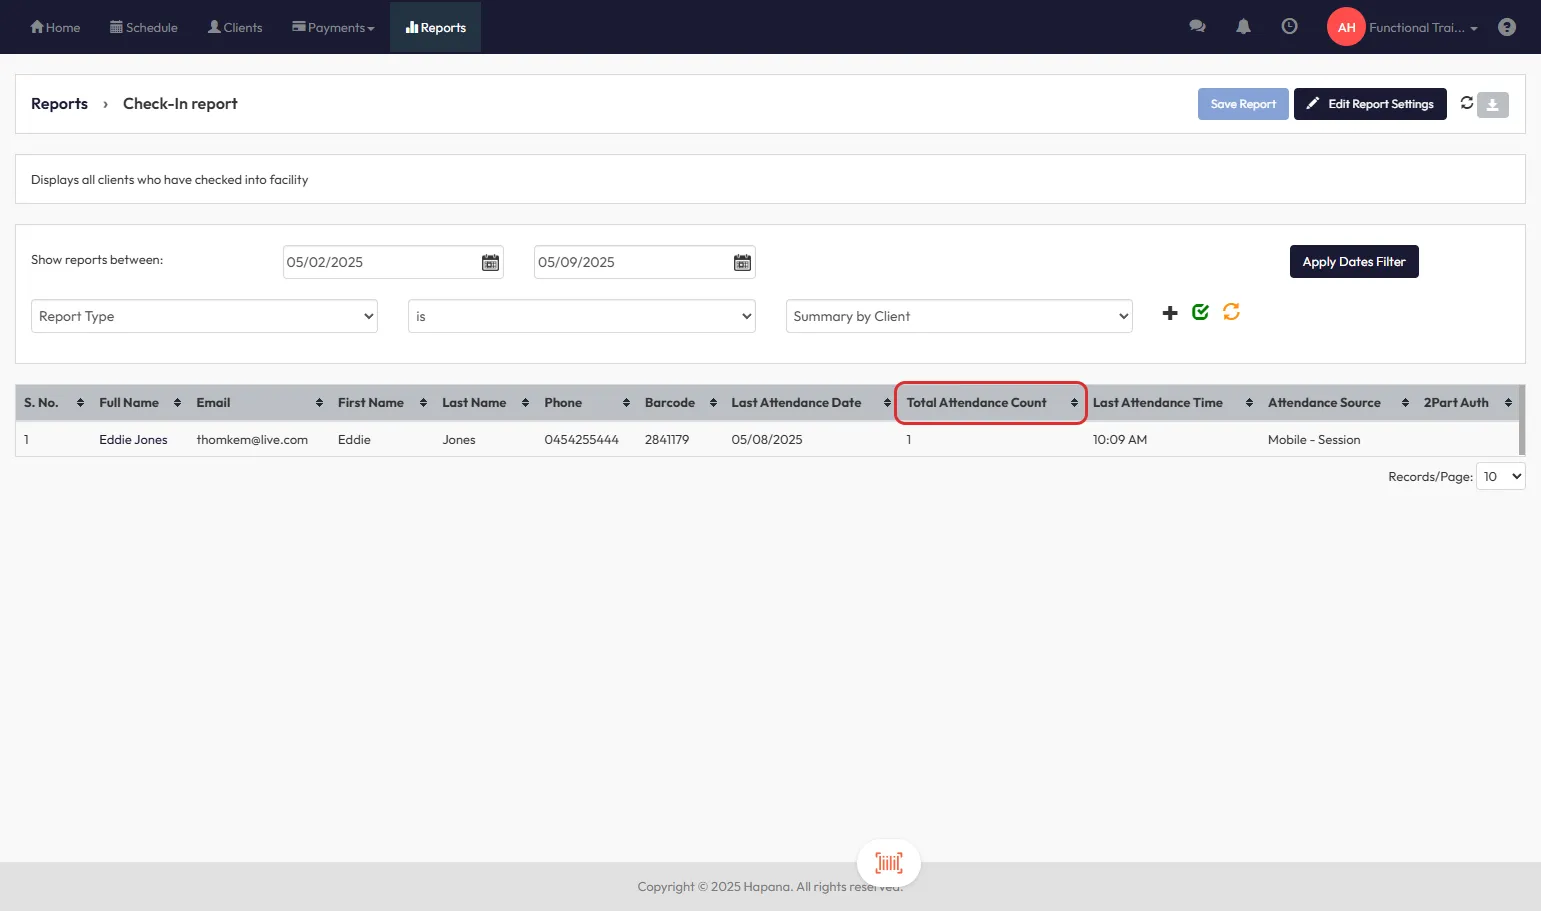Open the clock history icon
This screenshot has height=911, width=1541.
[1289, 27]
